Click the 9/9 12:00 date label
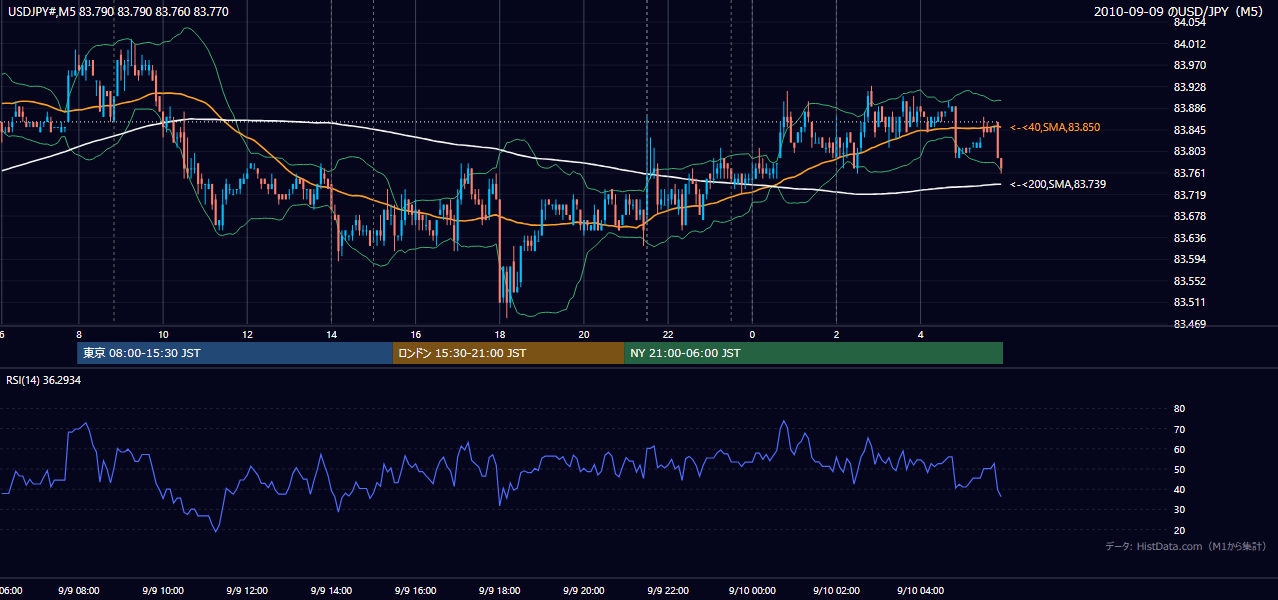This screenshot has width=1278, height=600. coord(247,591)
